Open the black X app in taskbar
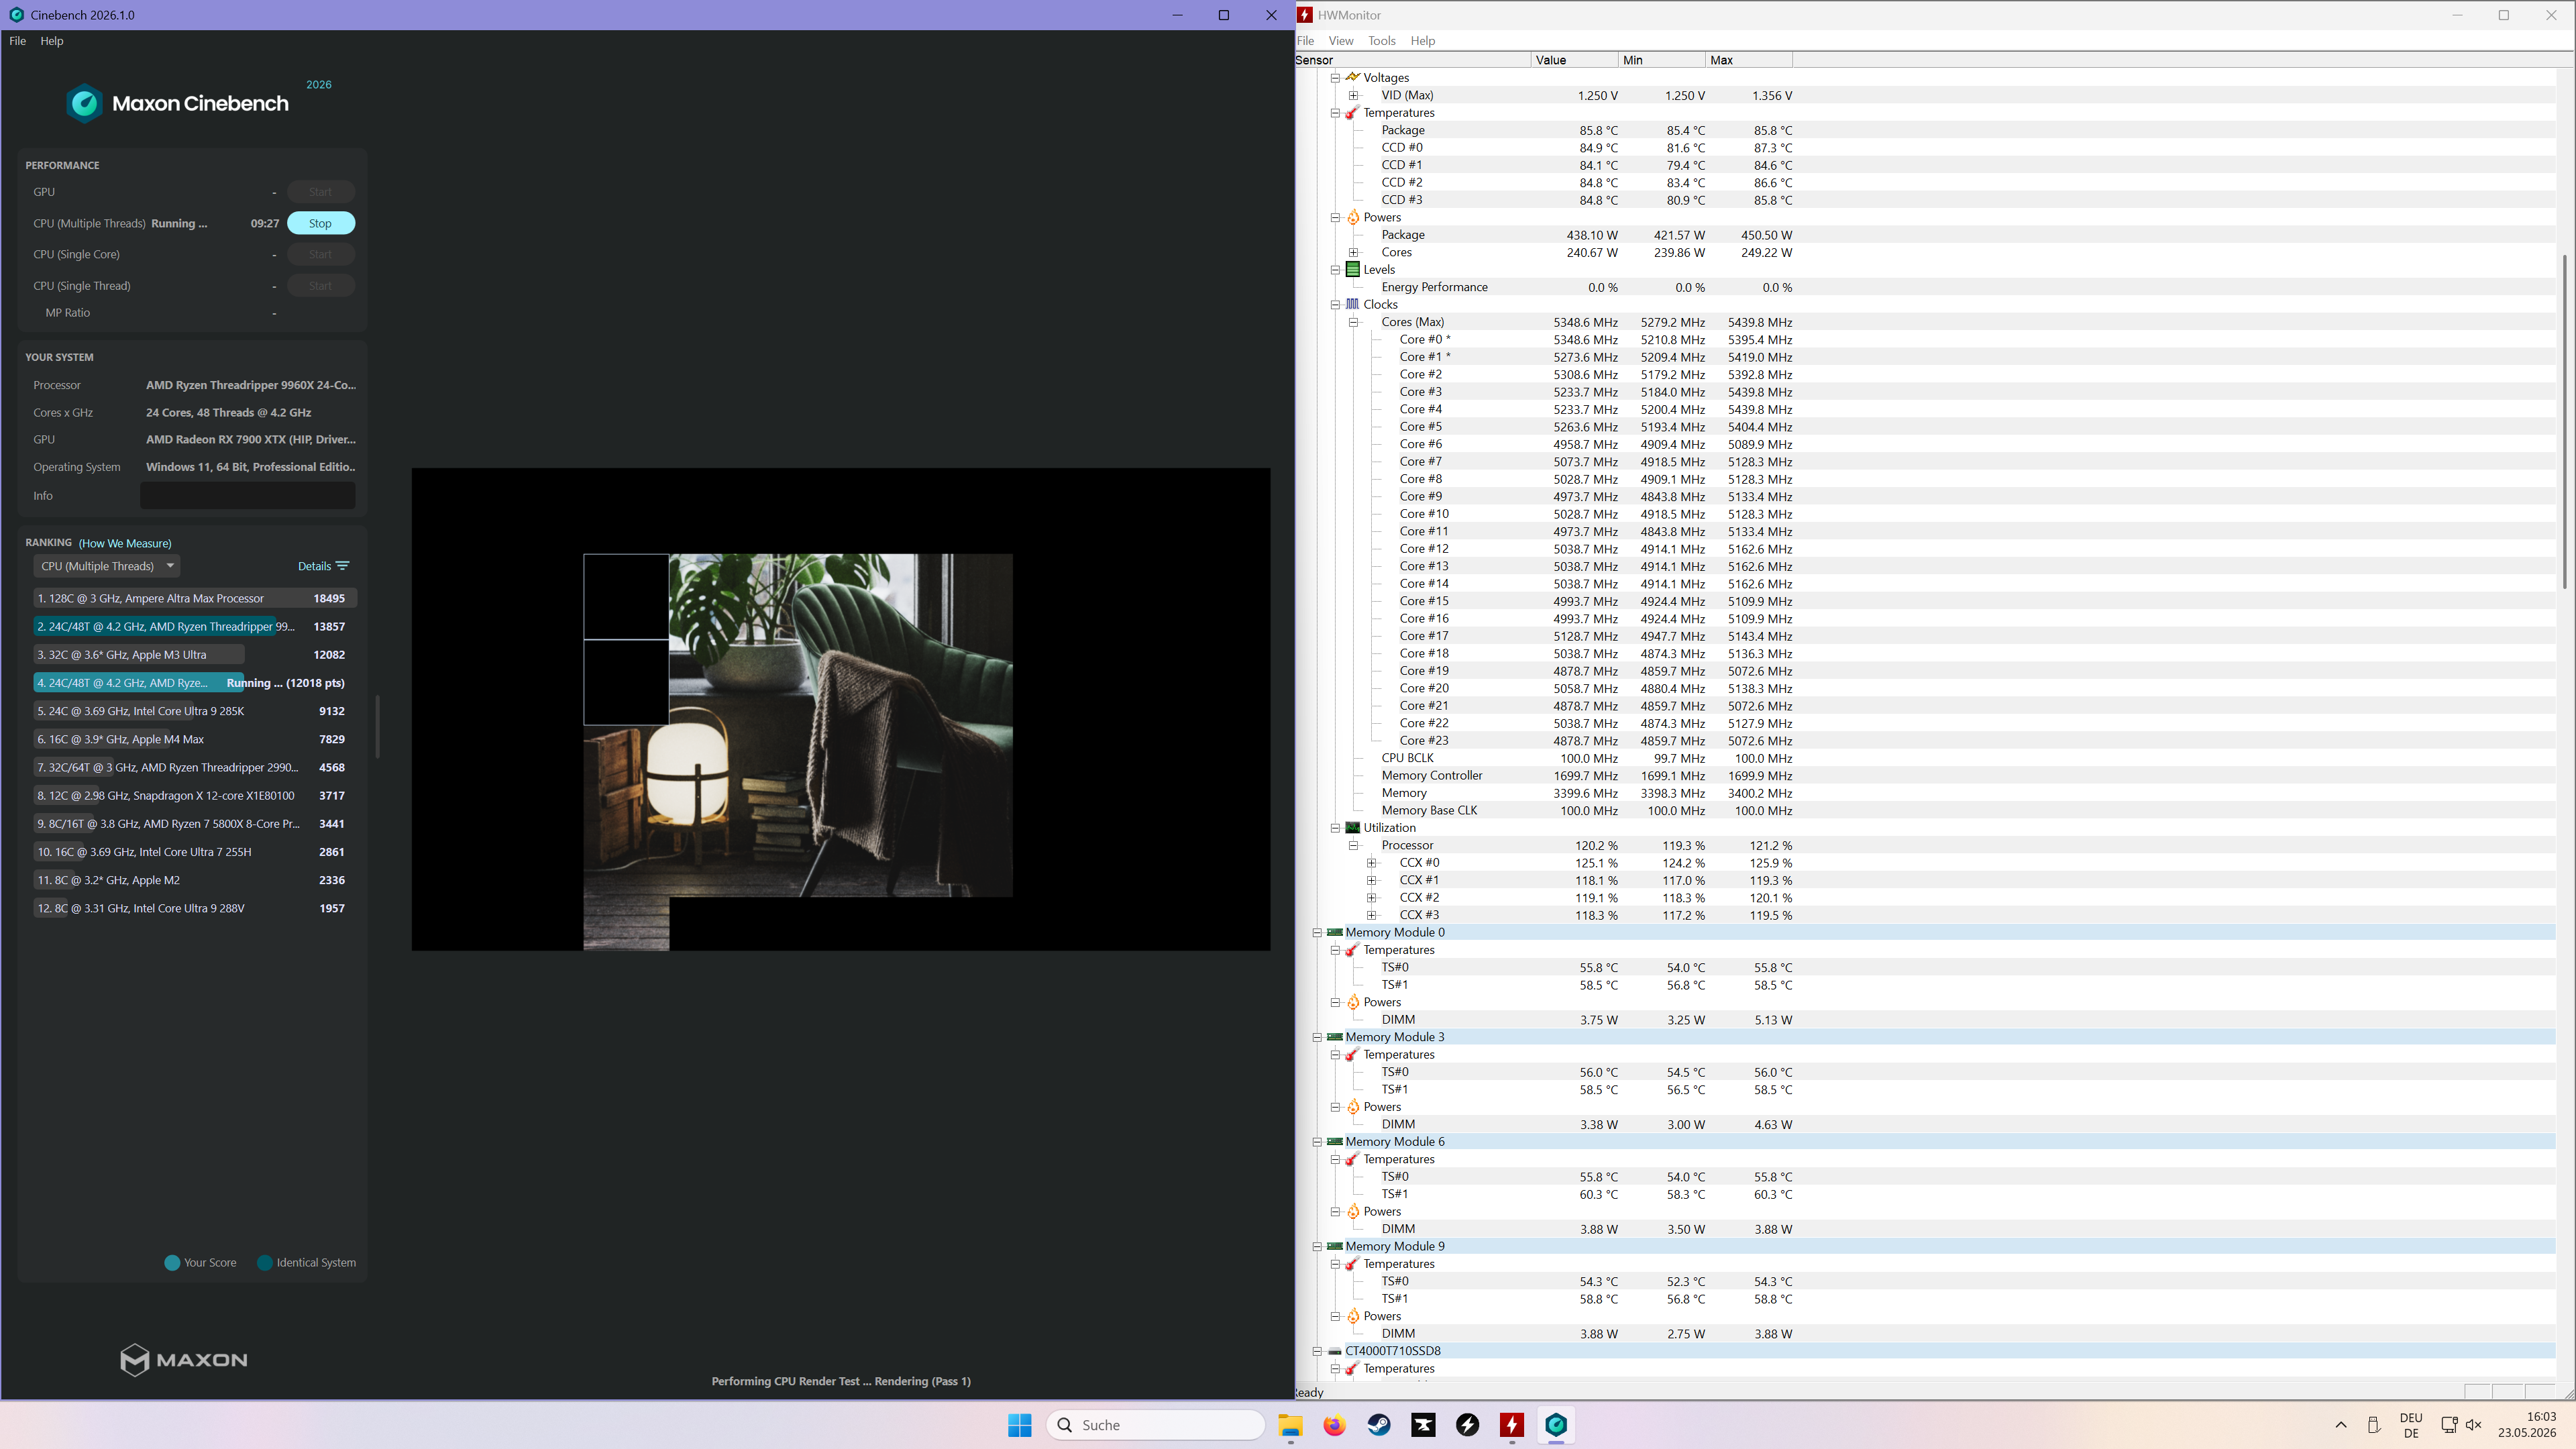The width and height of the screenshot is (2576, 1449). pos(1423,1425)
